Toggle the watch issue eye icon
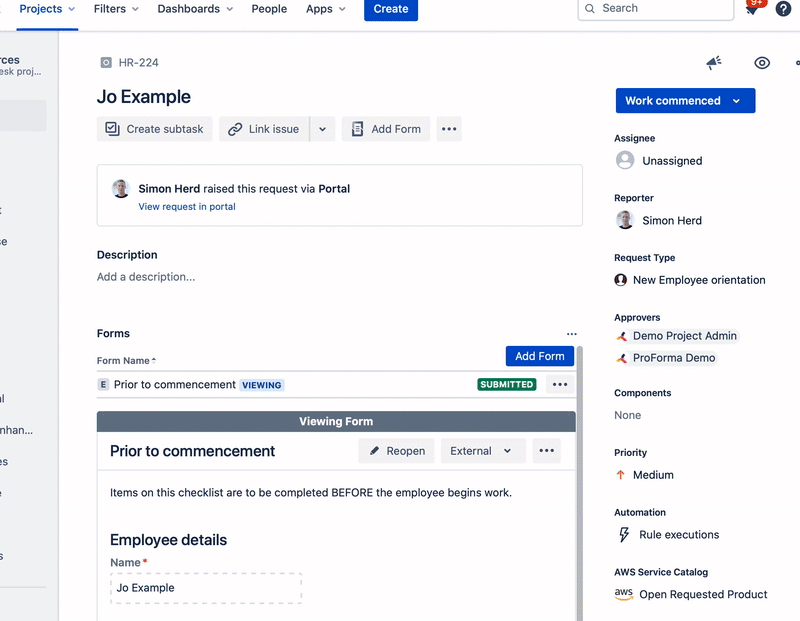This screenshot has height=621, width=800. (x=762, y=63)
